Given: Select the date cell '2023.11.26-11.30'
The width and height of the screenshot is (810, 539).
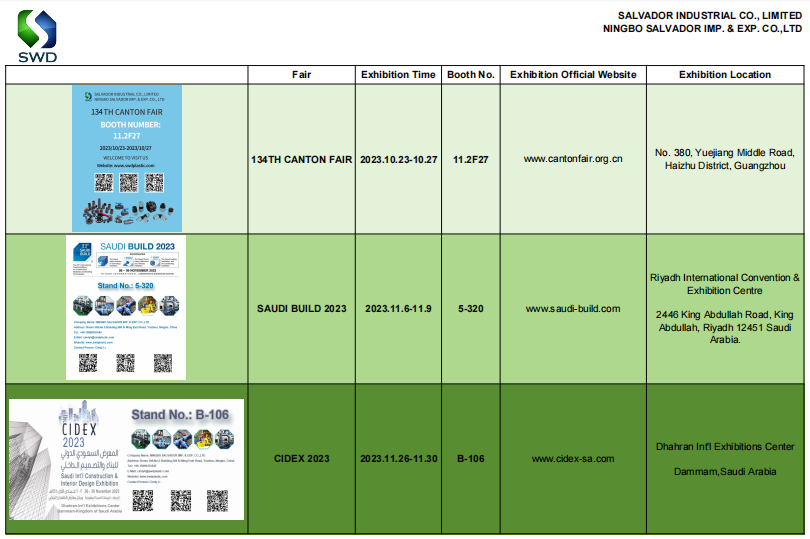Looking at the screenshot, I should [x=398, y=458].
